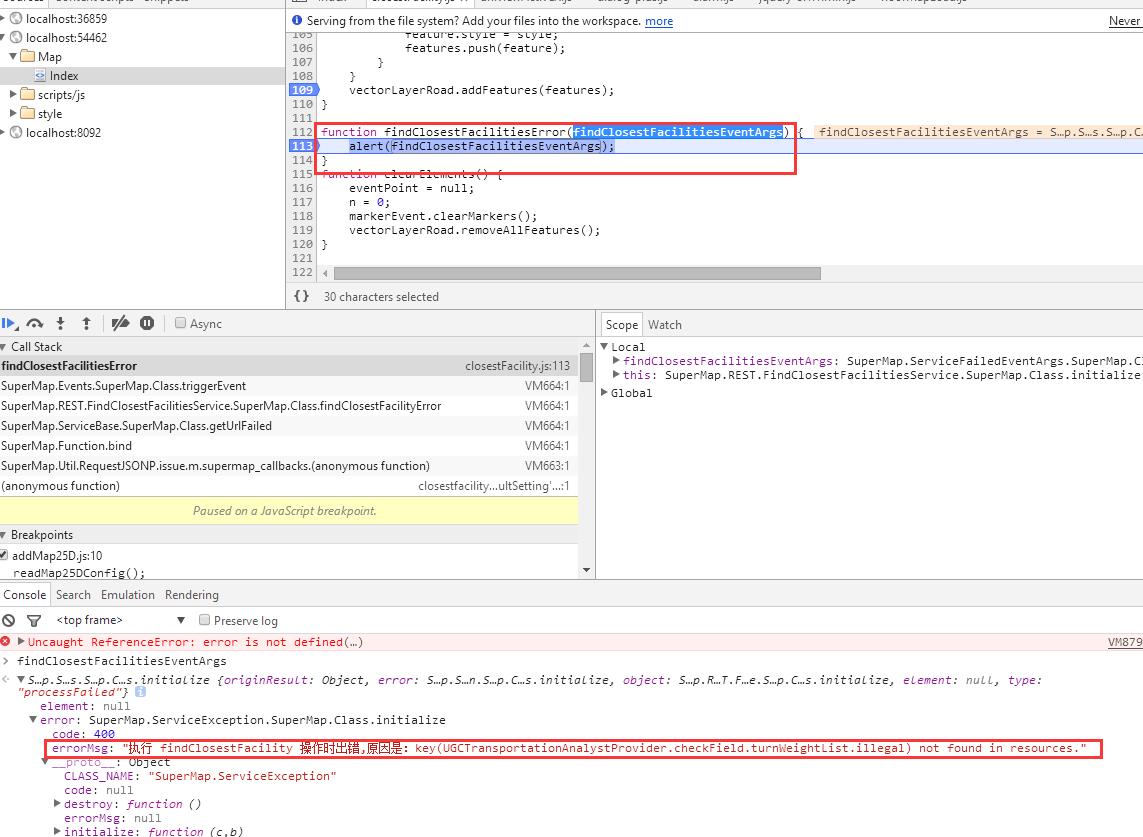The image size is (1143, 837).
Task: Click the localhost:8092 globe icon
Action: (x=16, y=133)
